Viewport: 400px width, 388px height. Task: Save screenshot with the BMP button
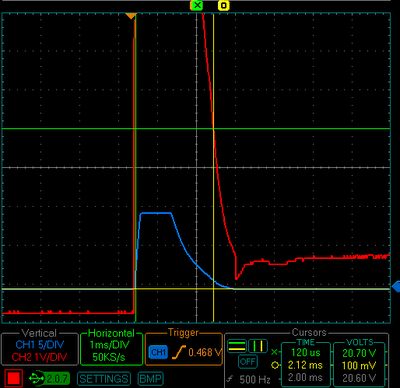(x=150, y=379)
